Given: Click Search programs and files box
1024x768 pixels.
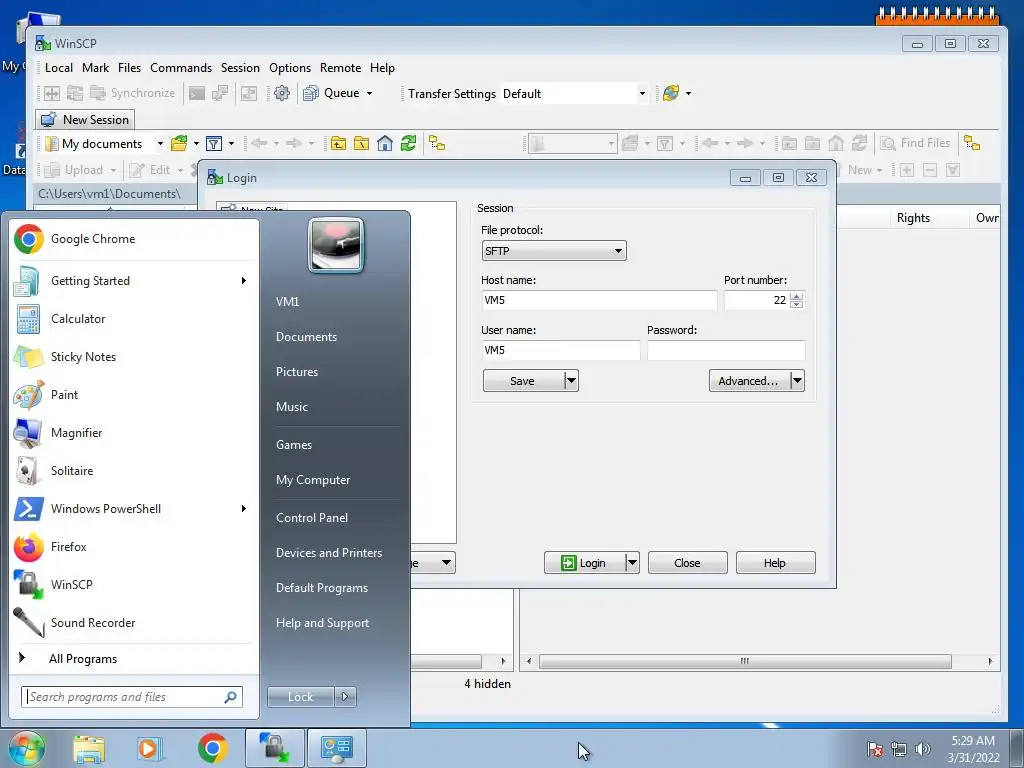Looking at the screenshot, I should (132, 697).
